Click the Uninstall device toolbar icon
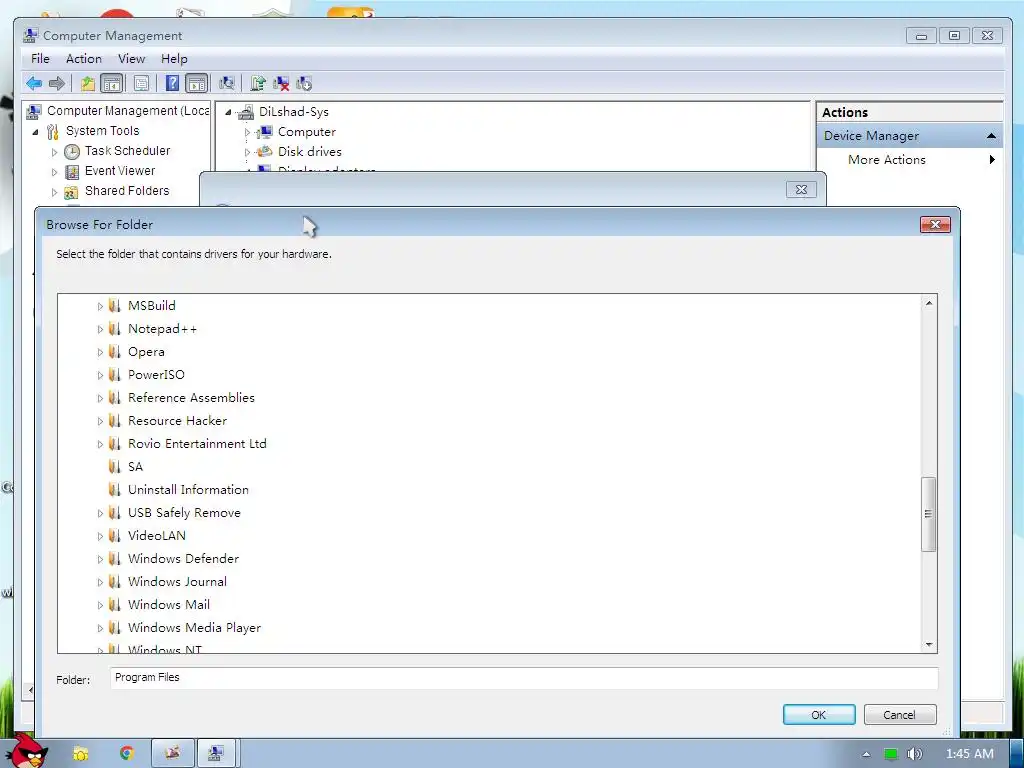1024x768 pixels. click(x=281, y=83)
